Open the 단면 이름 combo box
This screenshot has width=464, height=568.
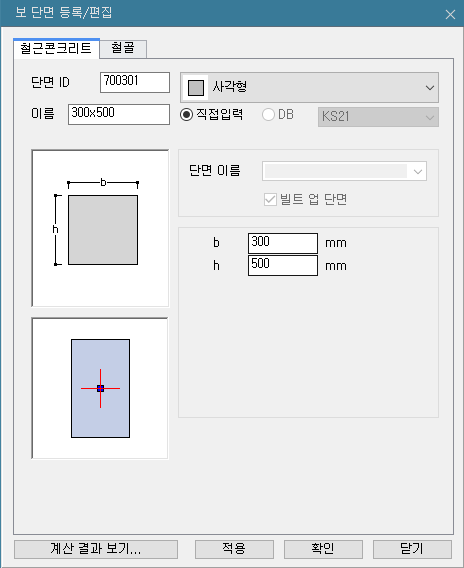click(344, 171)
